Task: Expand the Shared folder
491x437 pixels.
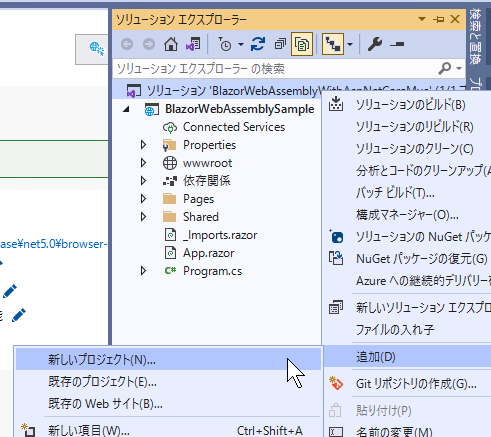Action: click(143, 217)
